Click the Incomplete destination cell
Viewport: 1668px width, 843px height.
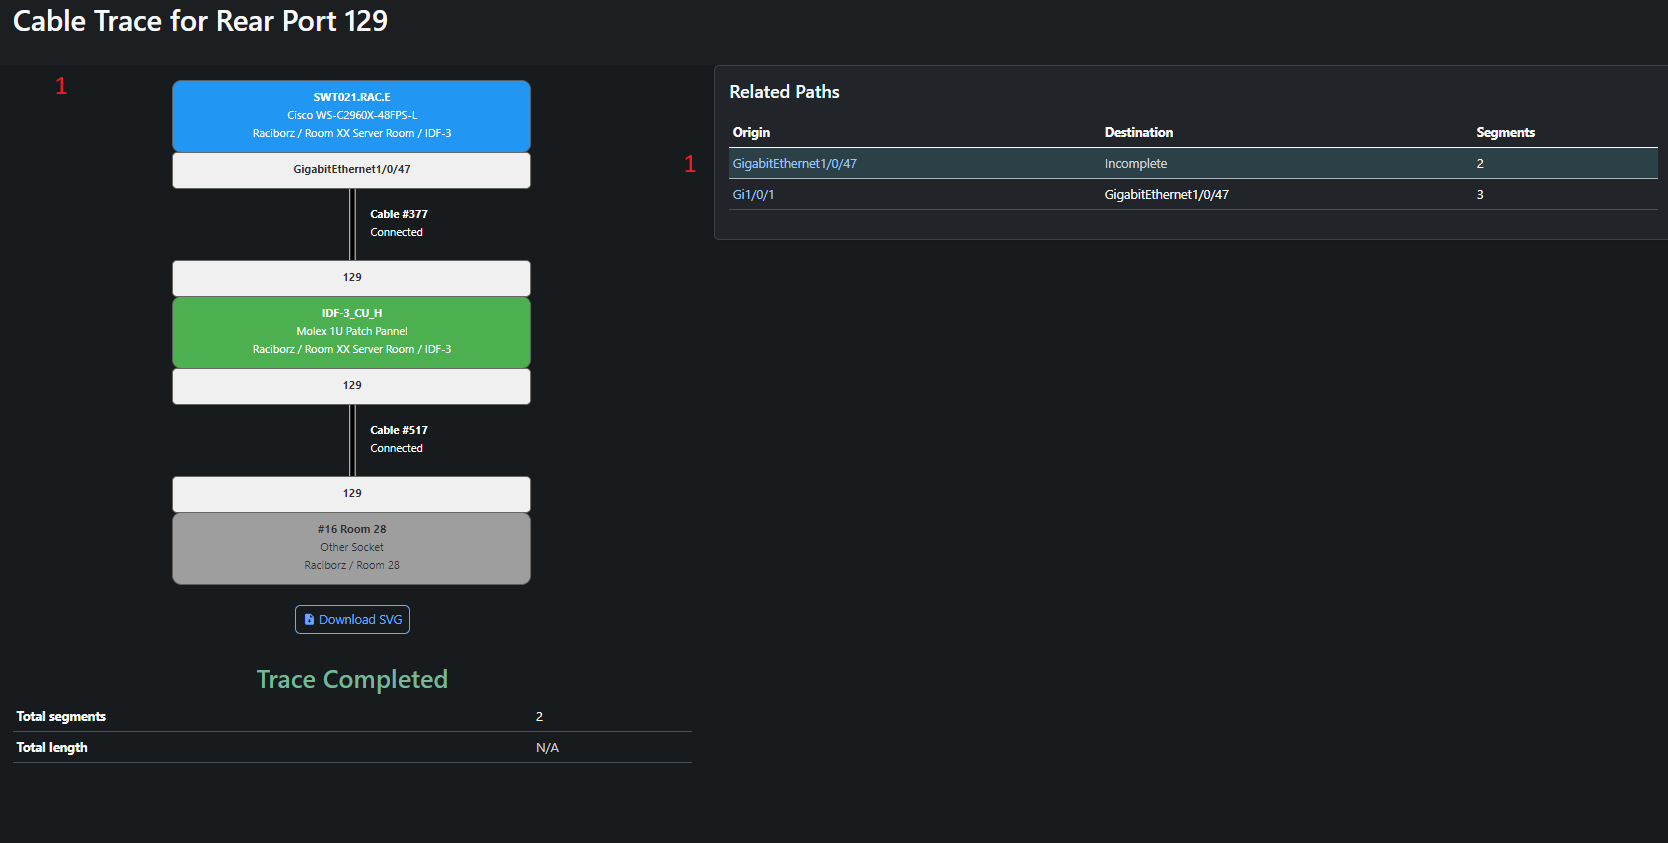tap(1136, 164)
